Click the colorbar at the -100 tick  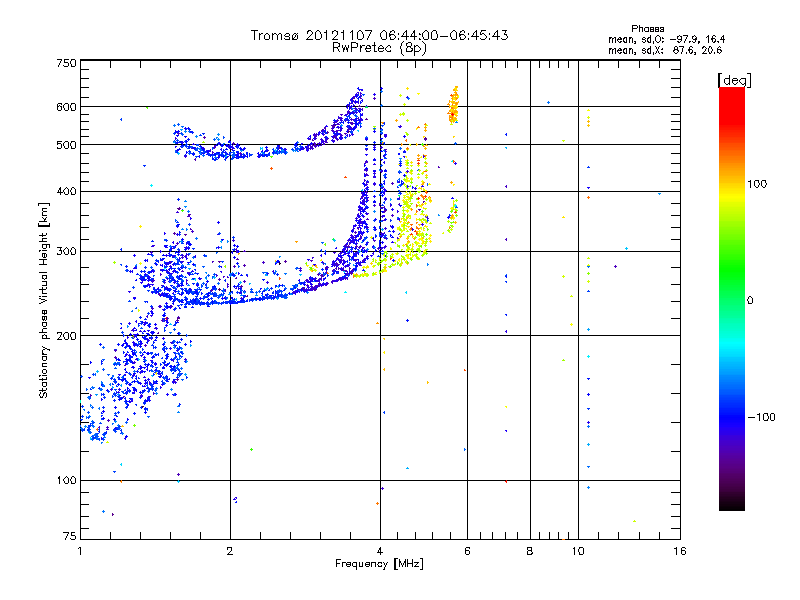(732, 417)
